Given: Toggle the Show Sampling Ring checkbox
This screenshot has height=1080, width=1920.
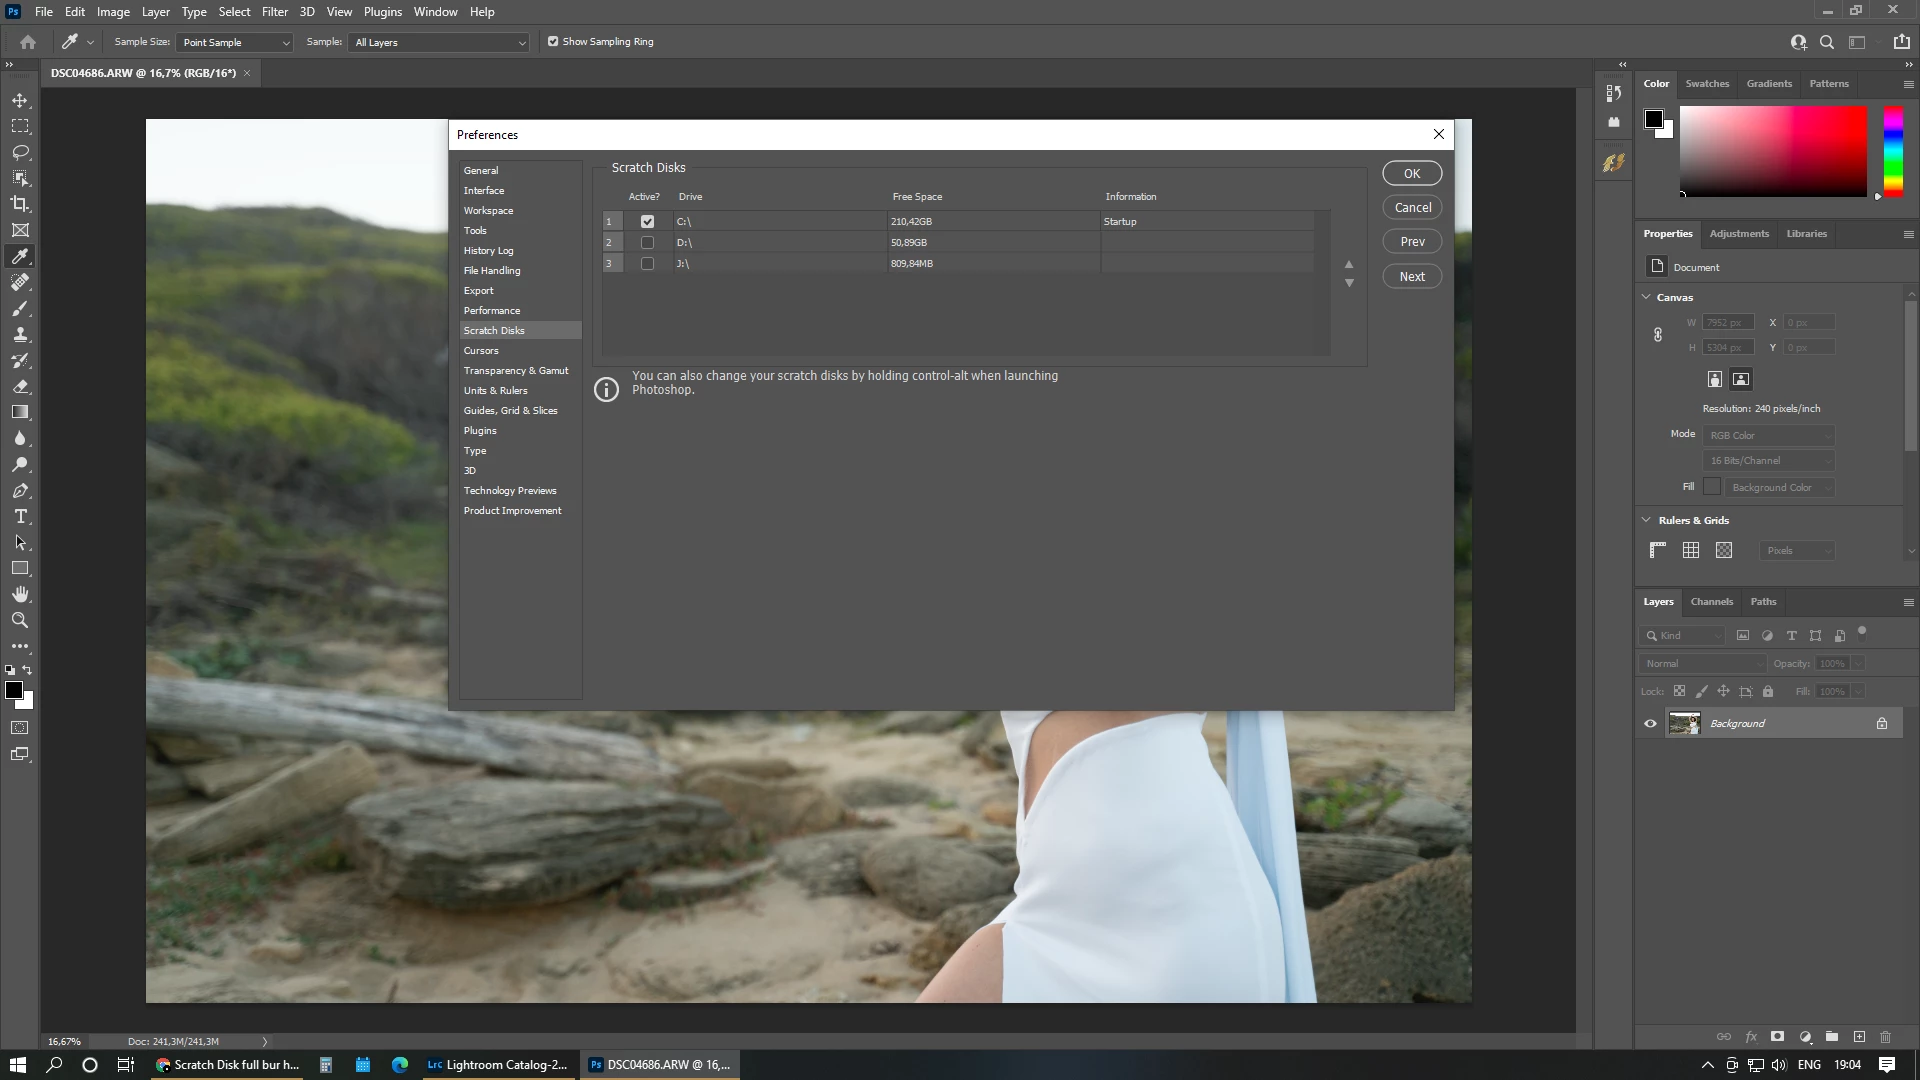Looking at the screenshot, I should [x=553, y=42].
